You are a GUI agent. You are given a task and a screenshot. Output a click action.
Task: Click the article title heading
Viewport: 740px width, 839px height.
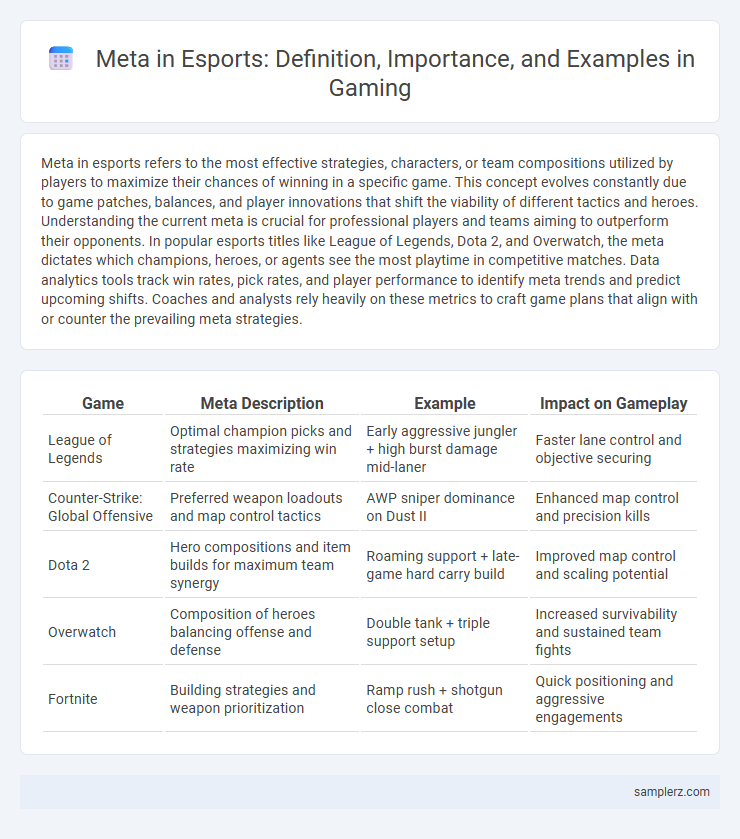(x=395, y=73)
